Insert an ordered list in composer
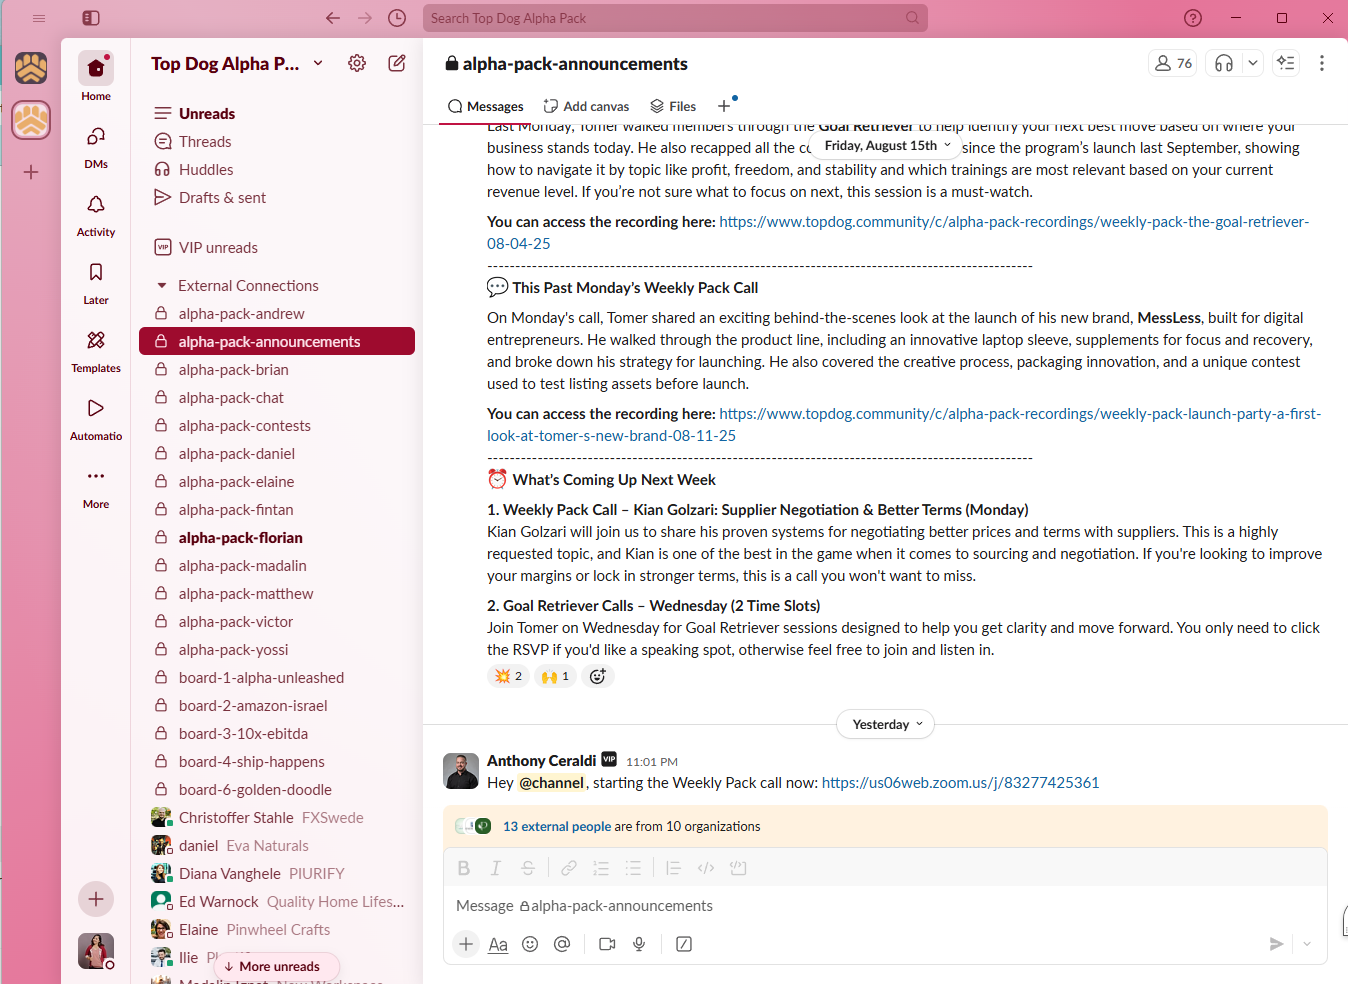 coord(601,868)
